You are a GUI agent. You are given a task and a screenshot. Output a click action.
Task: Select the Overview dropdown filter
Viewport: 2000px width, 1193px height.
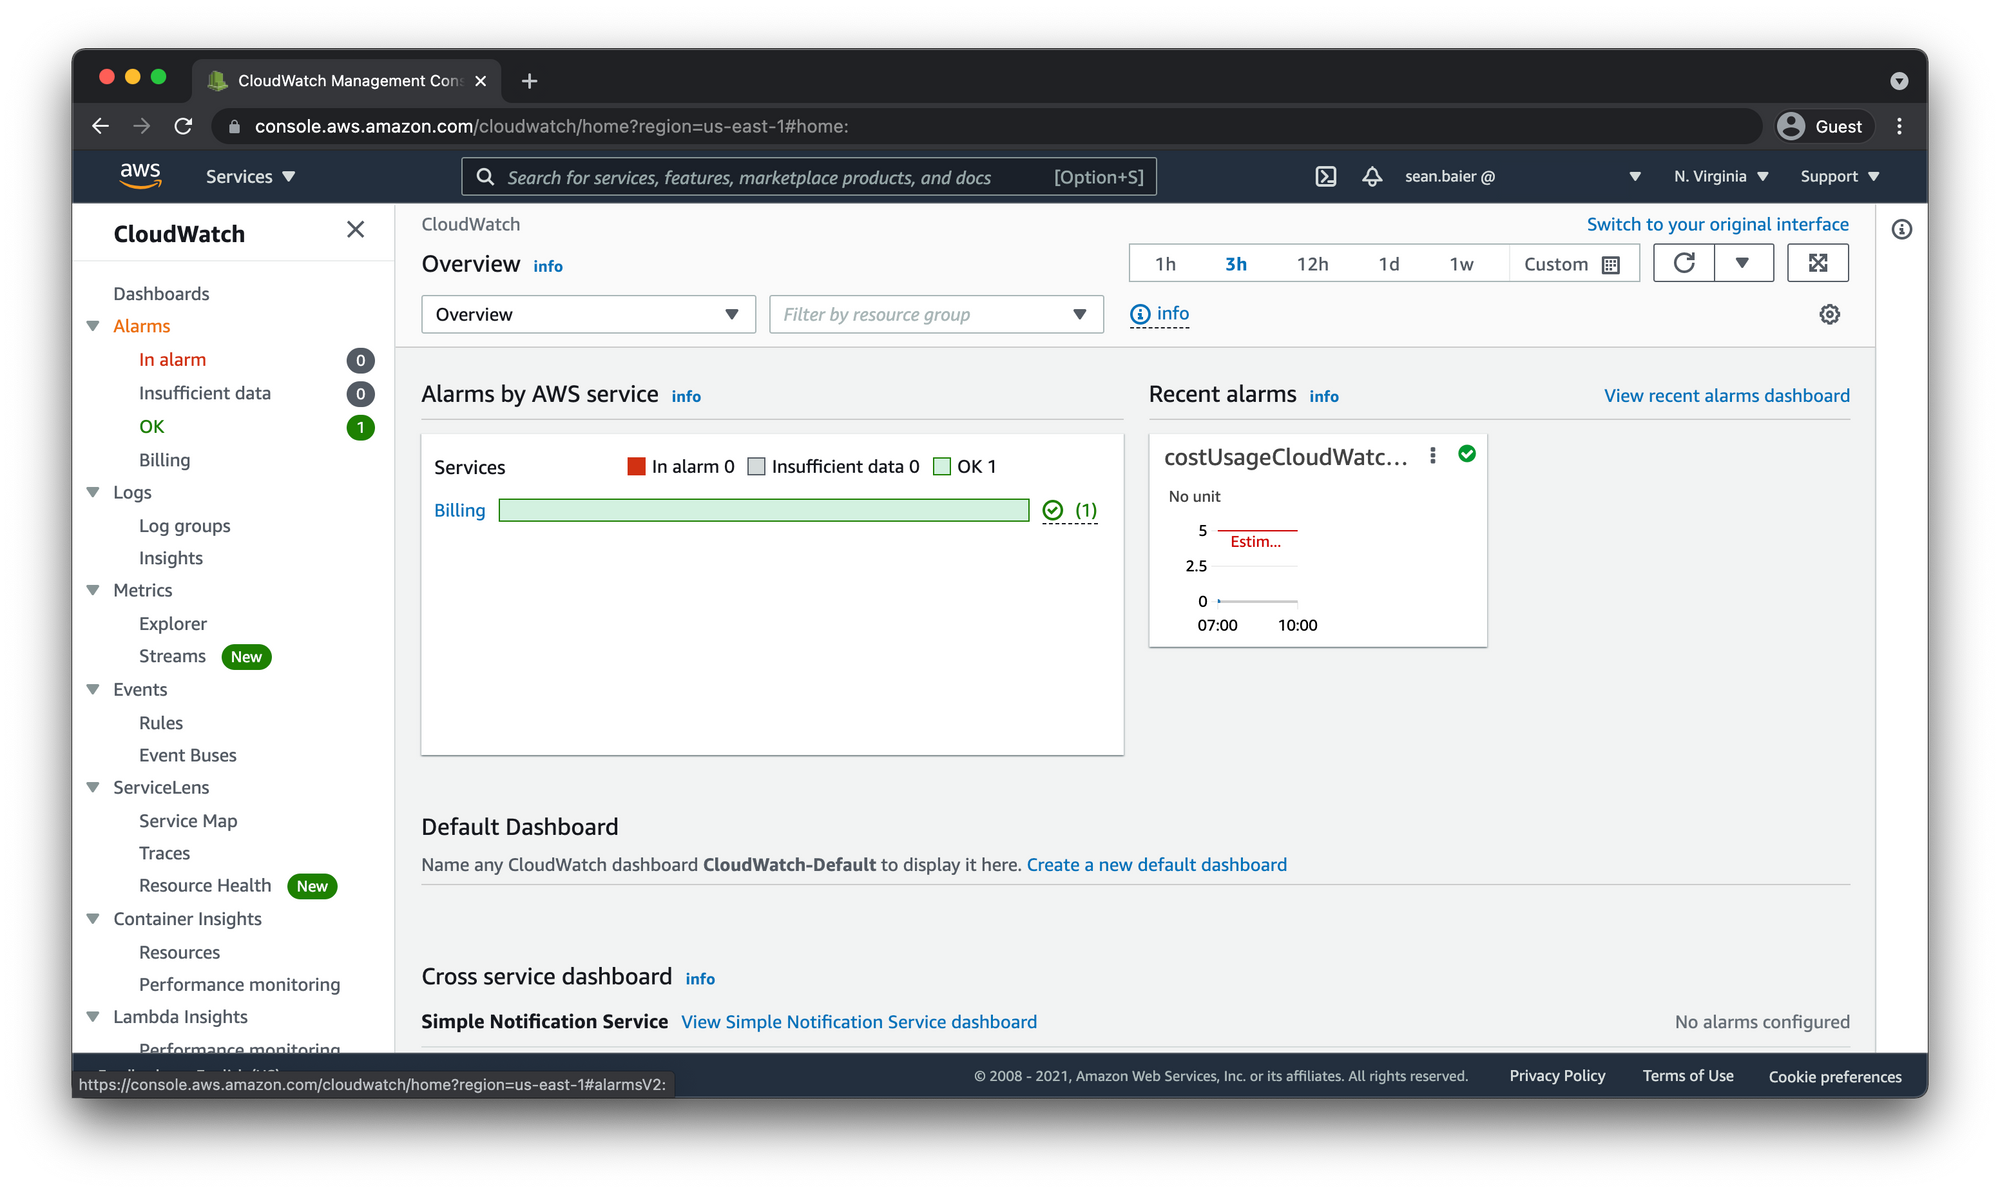tap(586, 314)
